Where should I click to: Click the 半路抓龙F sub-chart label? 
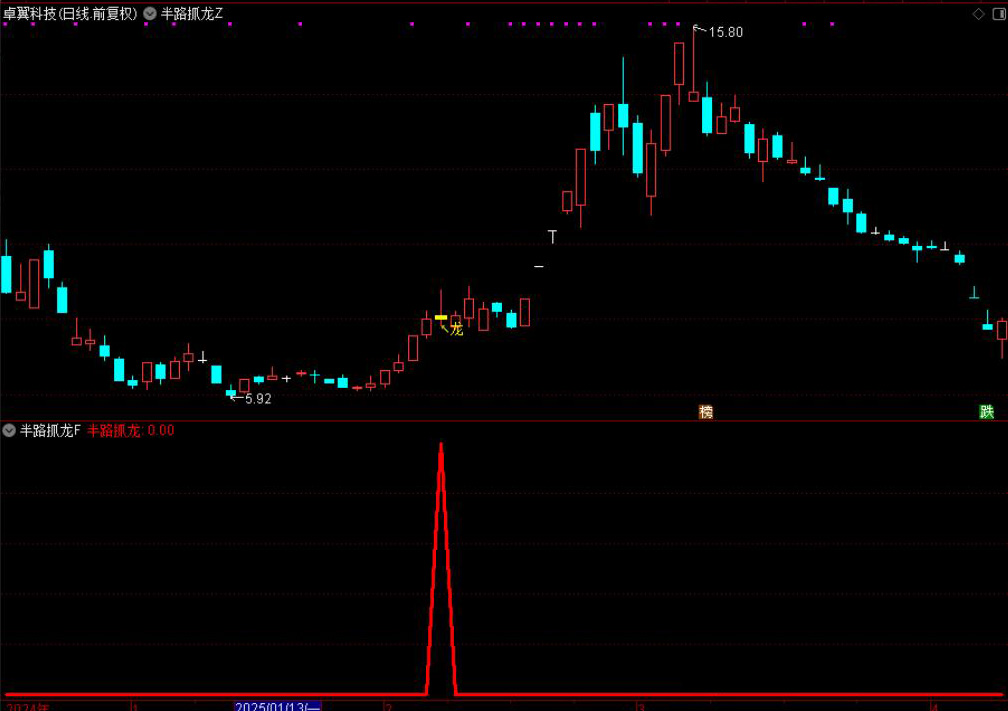pos(50,431)
